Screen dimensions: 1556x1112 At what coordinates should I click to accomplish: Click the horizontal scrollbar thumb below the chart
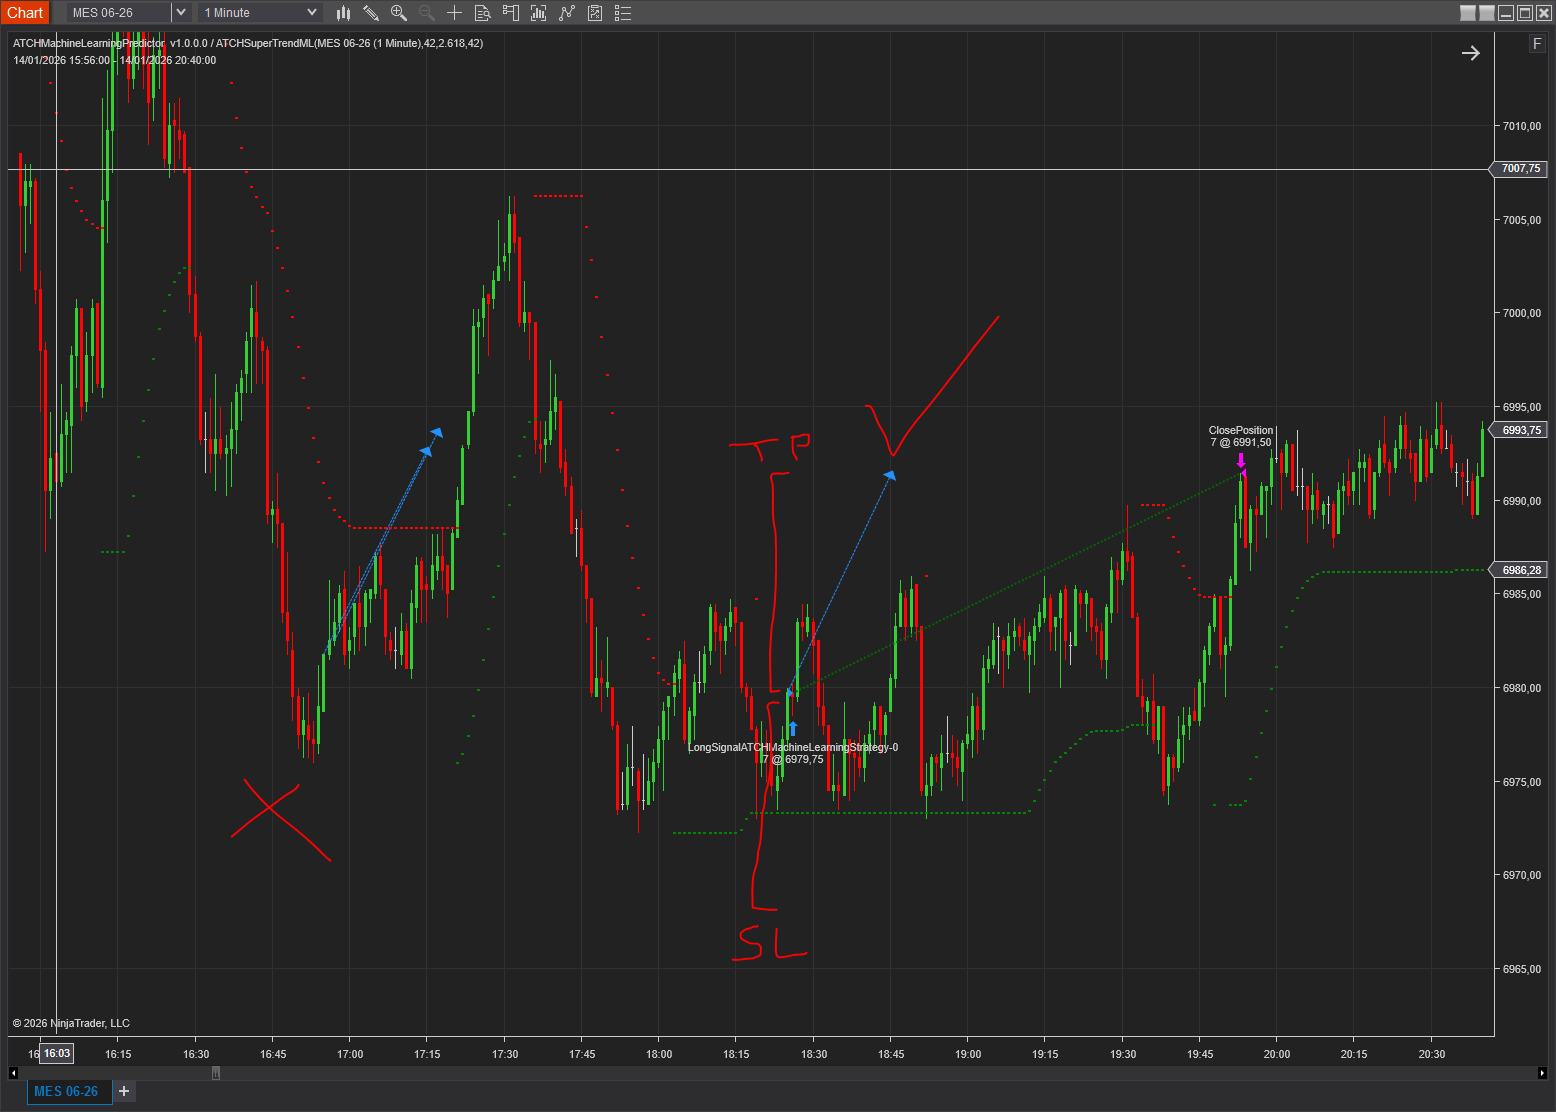tap(215, 1073)
